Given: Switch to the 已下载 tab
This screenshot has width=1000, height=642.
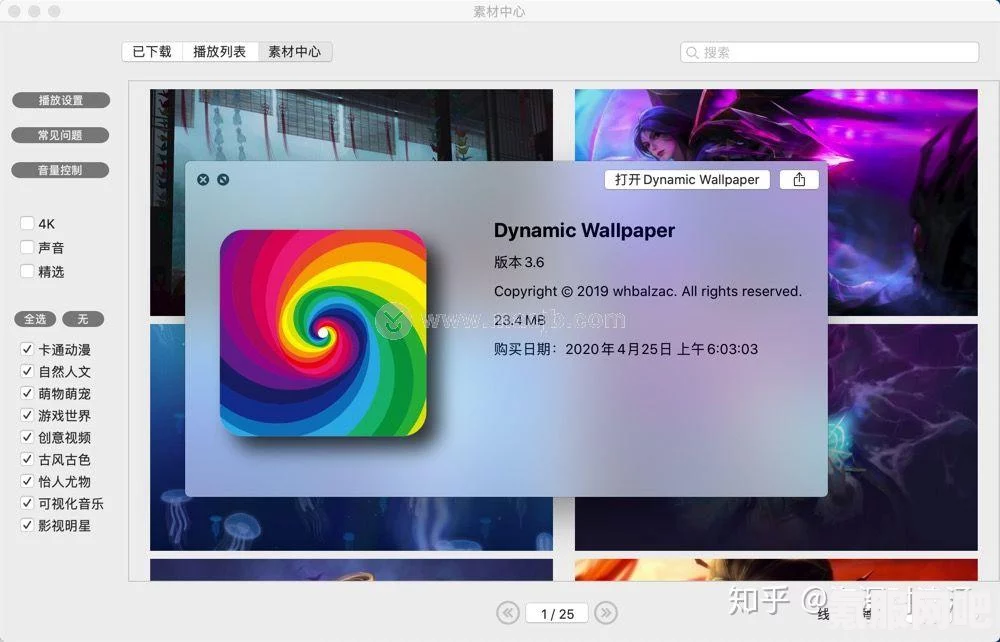Looking at the screenshot, I should (152, 52).
